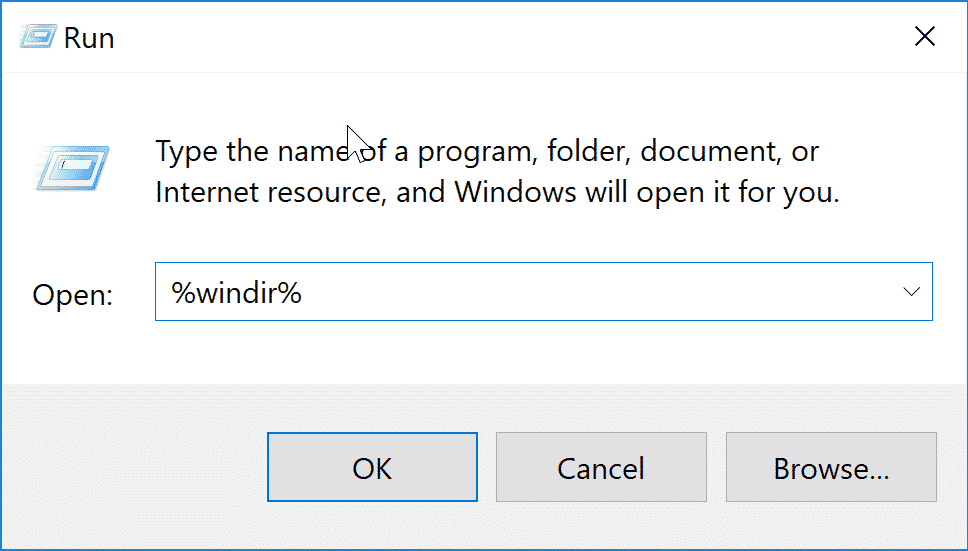Expand the Open combo box dropdown arrow
Viewport: 968px width, 551px height.
911,292
